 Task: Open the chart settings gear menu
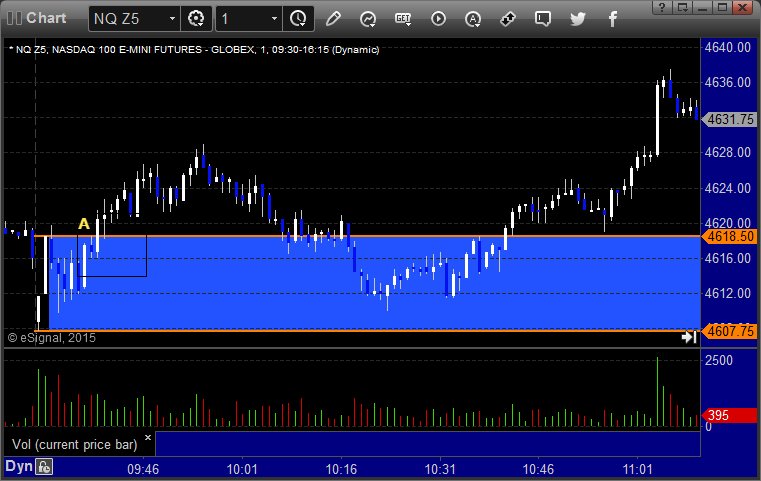pyautogui.click(x=196, y=19)
